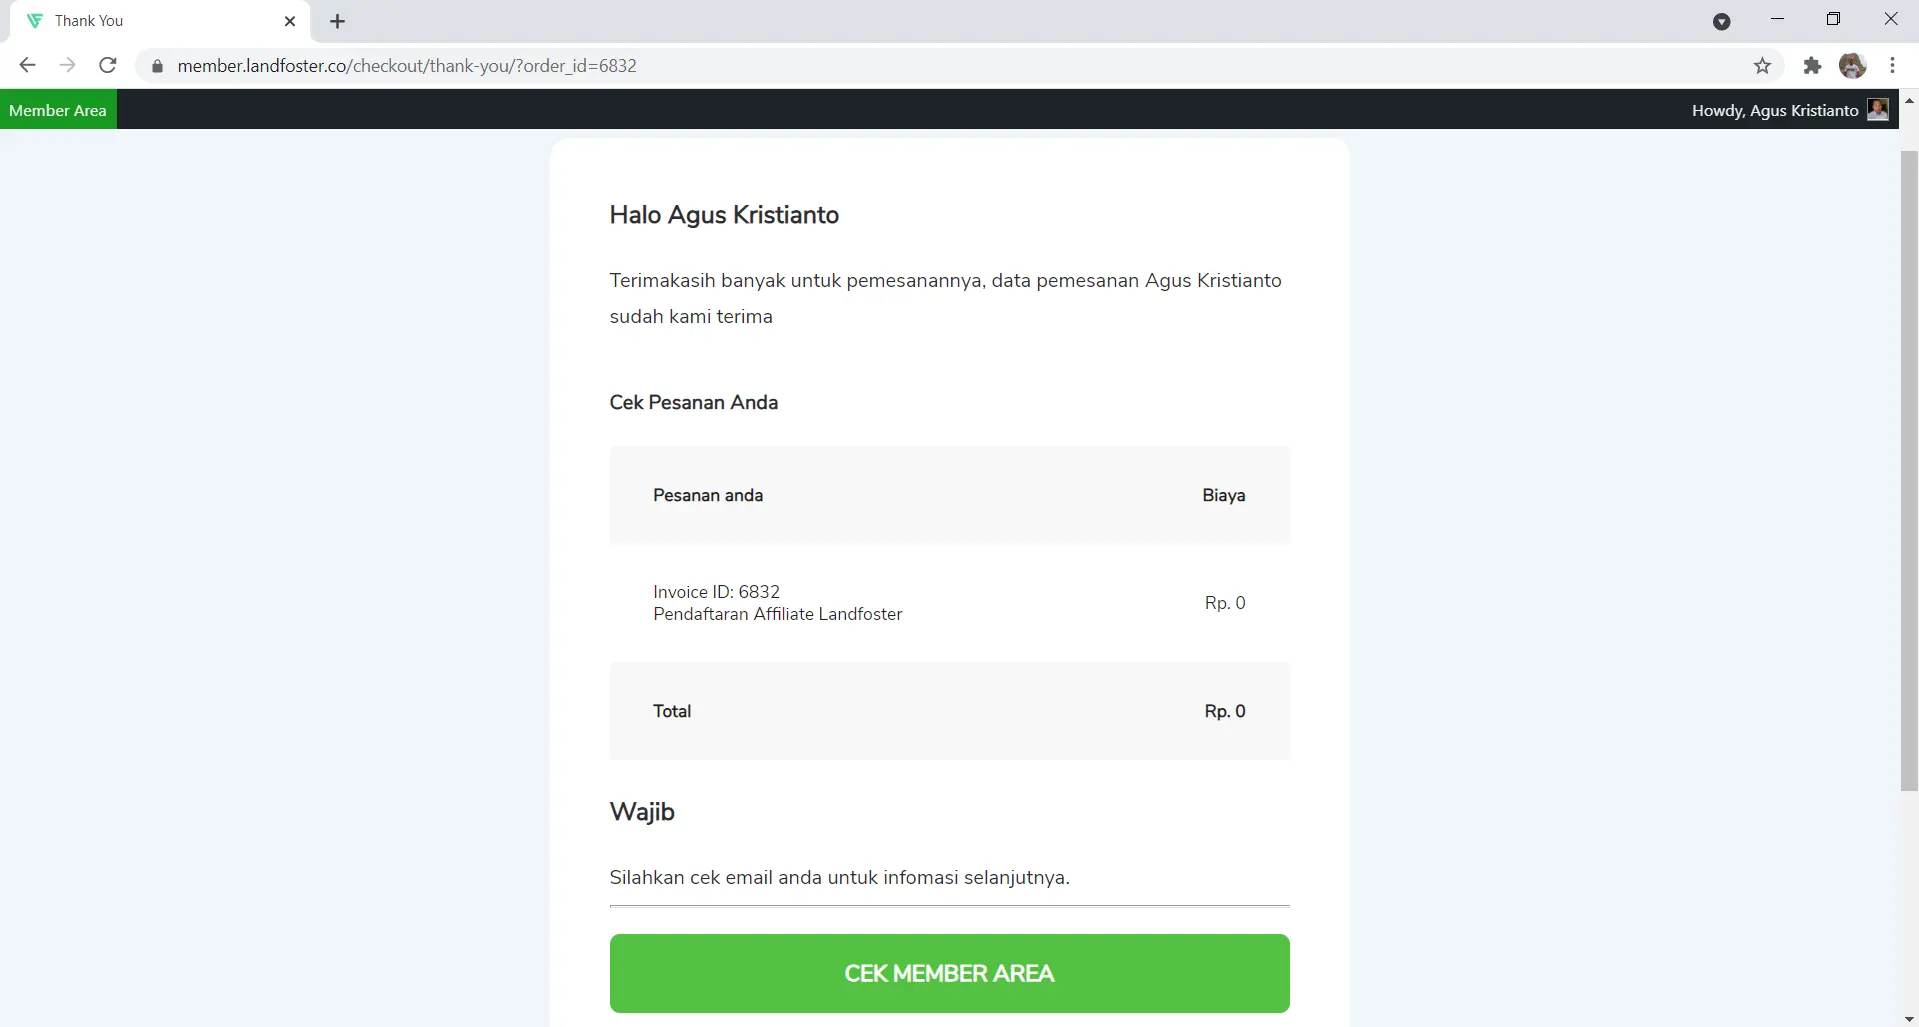The width and height of the screenshot is (1919, 1027).
Task: Click Howdy, Agus Kristianto account menu
Action: coord(1774,110)
